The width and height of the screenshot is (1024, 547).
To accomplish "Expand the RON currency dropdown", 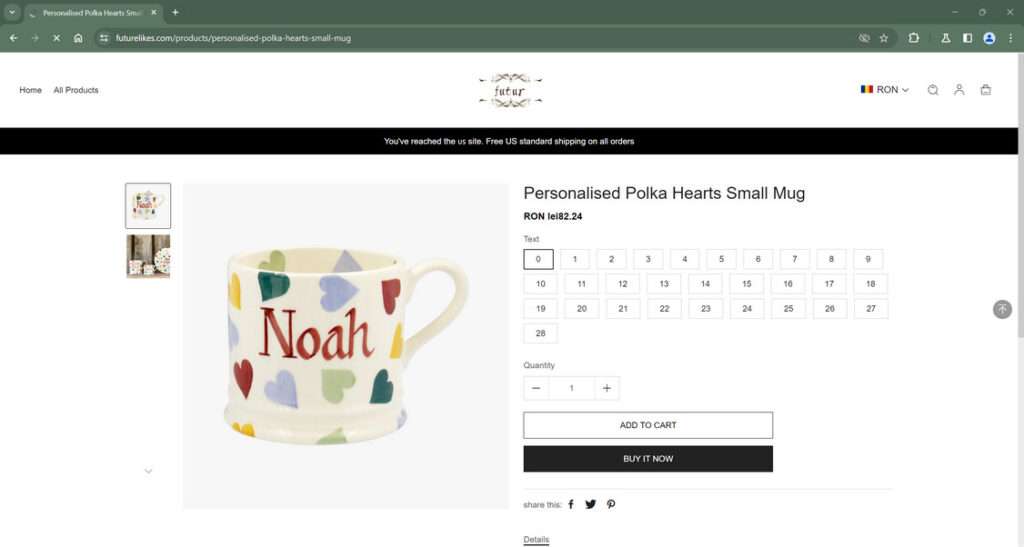I will point(885,90).
